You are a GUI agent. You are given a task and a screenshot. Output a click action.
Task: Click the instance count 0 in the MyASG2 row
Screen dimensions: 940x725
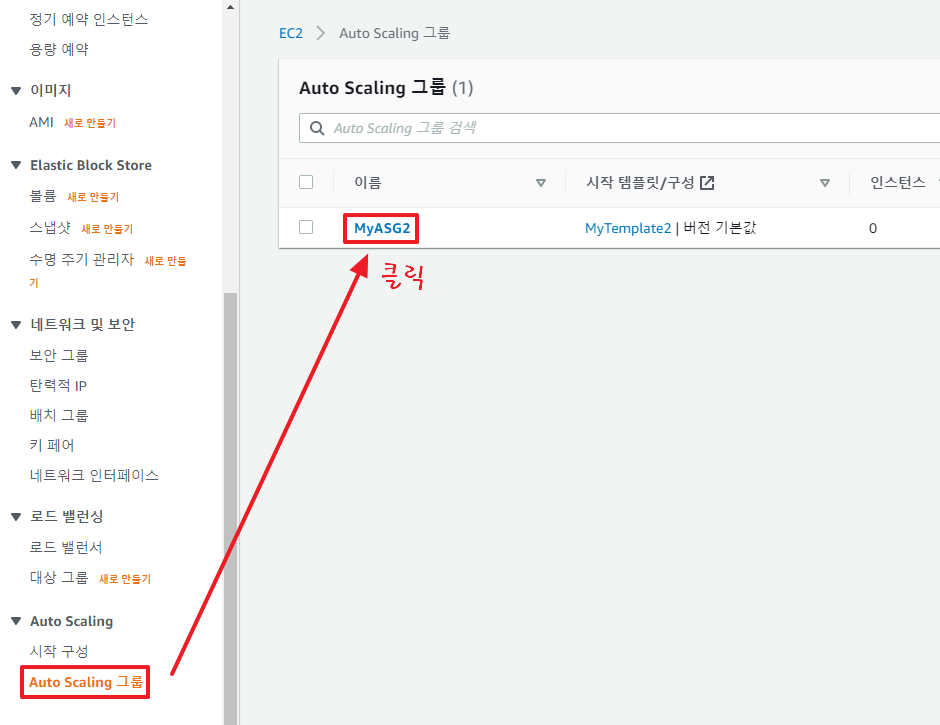(873, 228)
